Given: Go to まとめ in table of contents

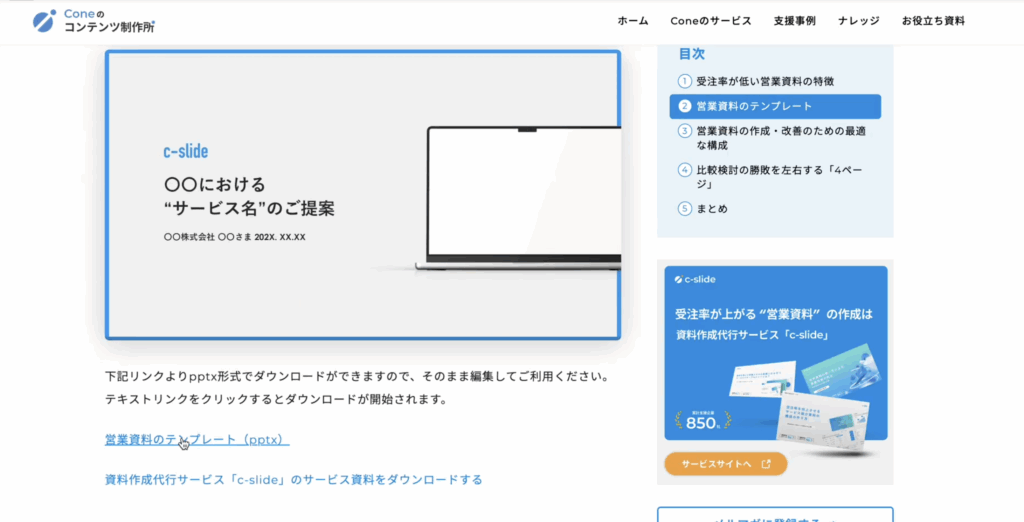Looking at the screenshot, I should click(x=712, y=209).
